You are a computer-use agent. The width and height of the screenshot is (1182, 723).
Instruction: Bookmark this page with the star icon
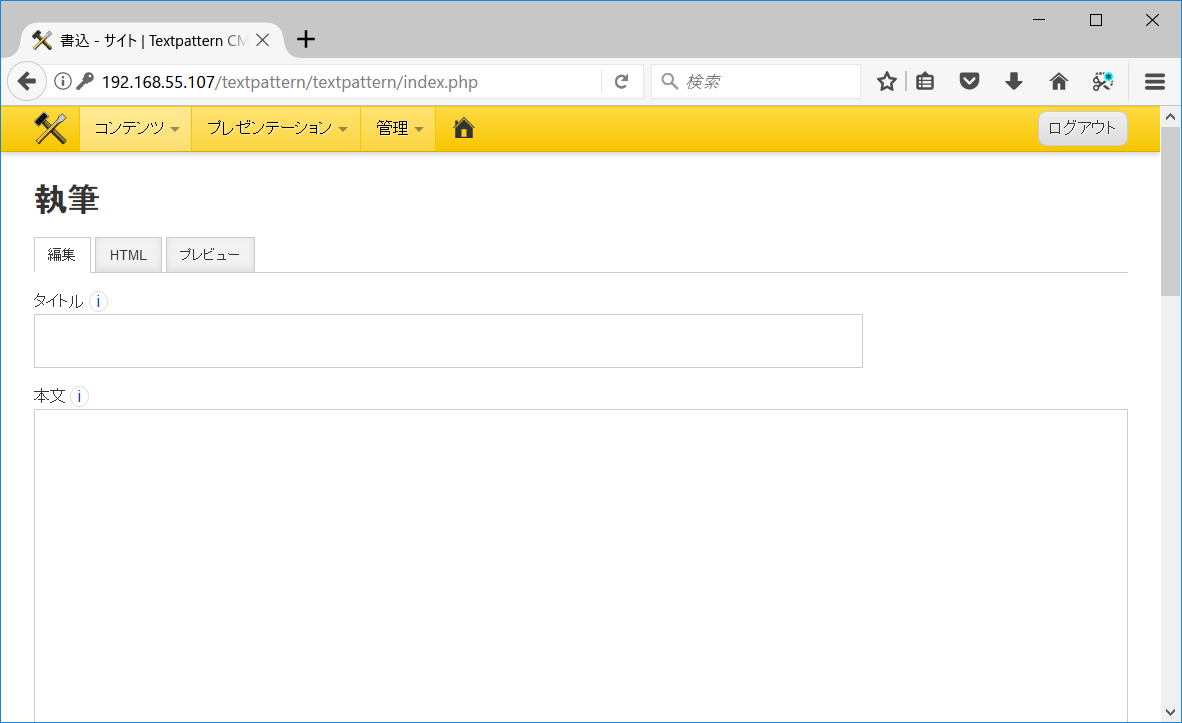(x=886, y=81)
